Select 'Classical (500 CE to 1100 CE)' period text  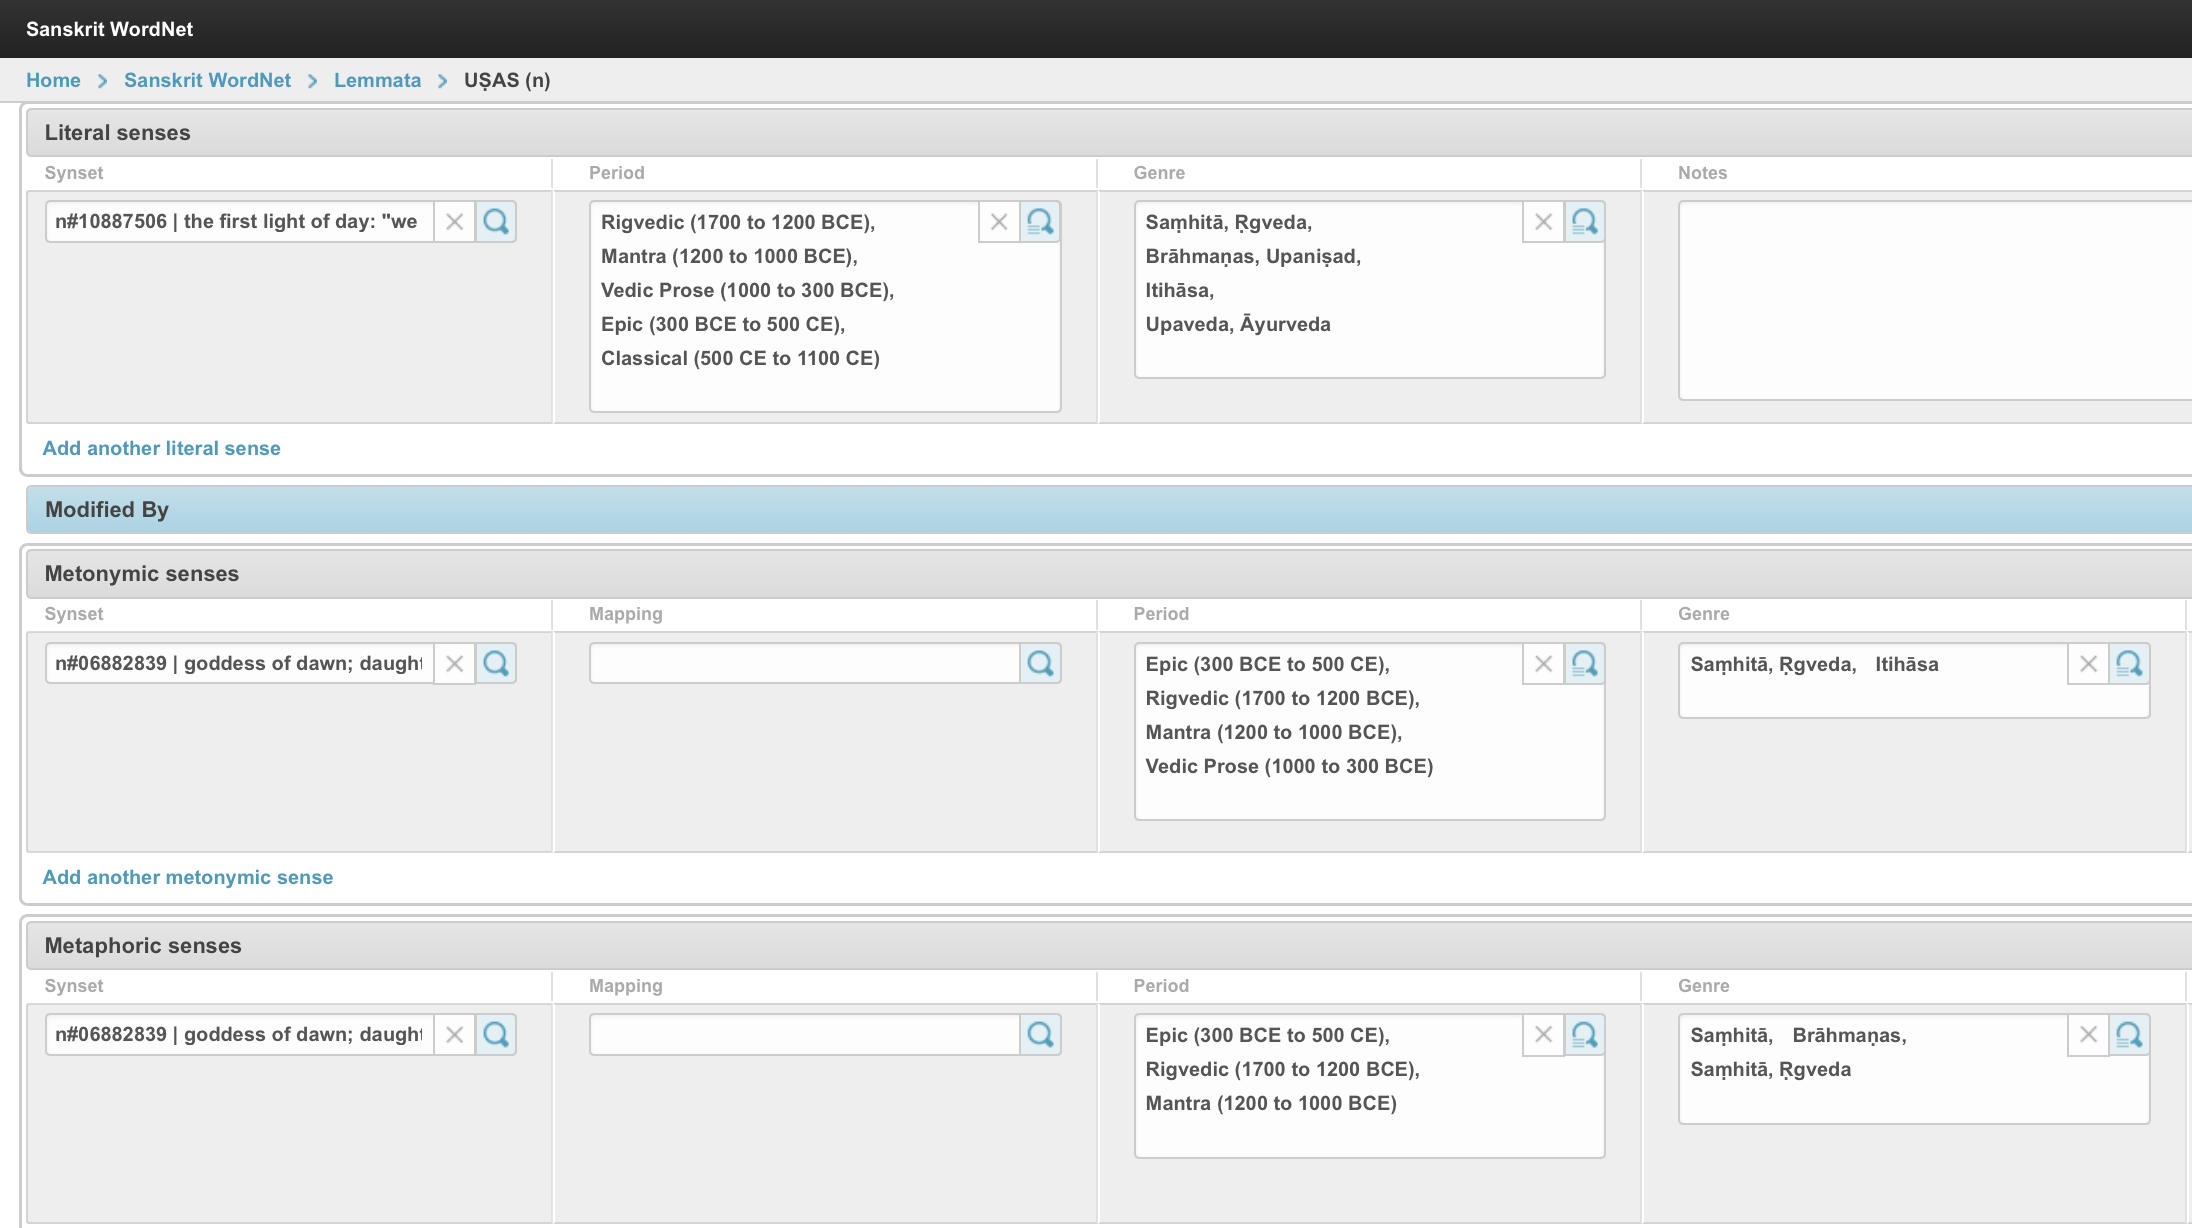pos(740,358)
